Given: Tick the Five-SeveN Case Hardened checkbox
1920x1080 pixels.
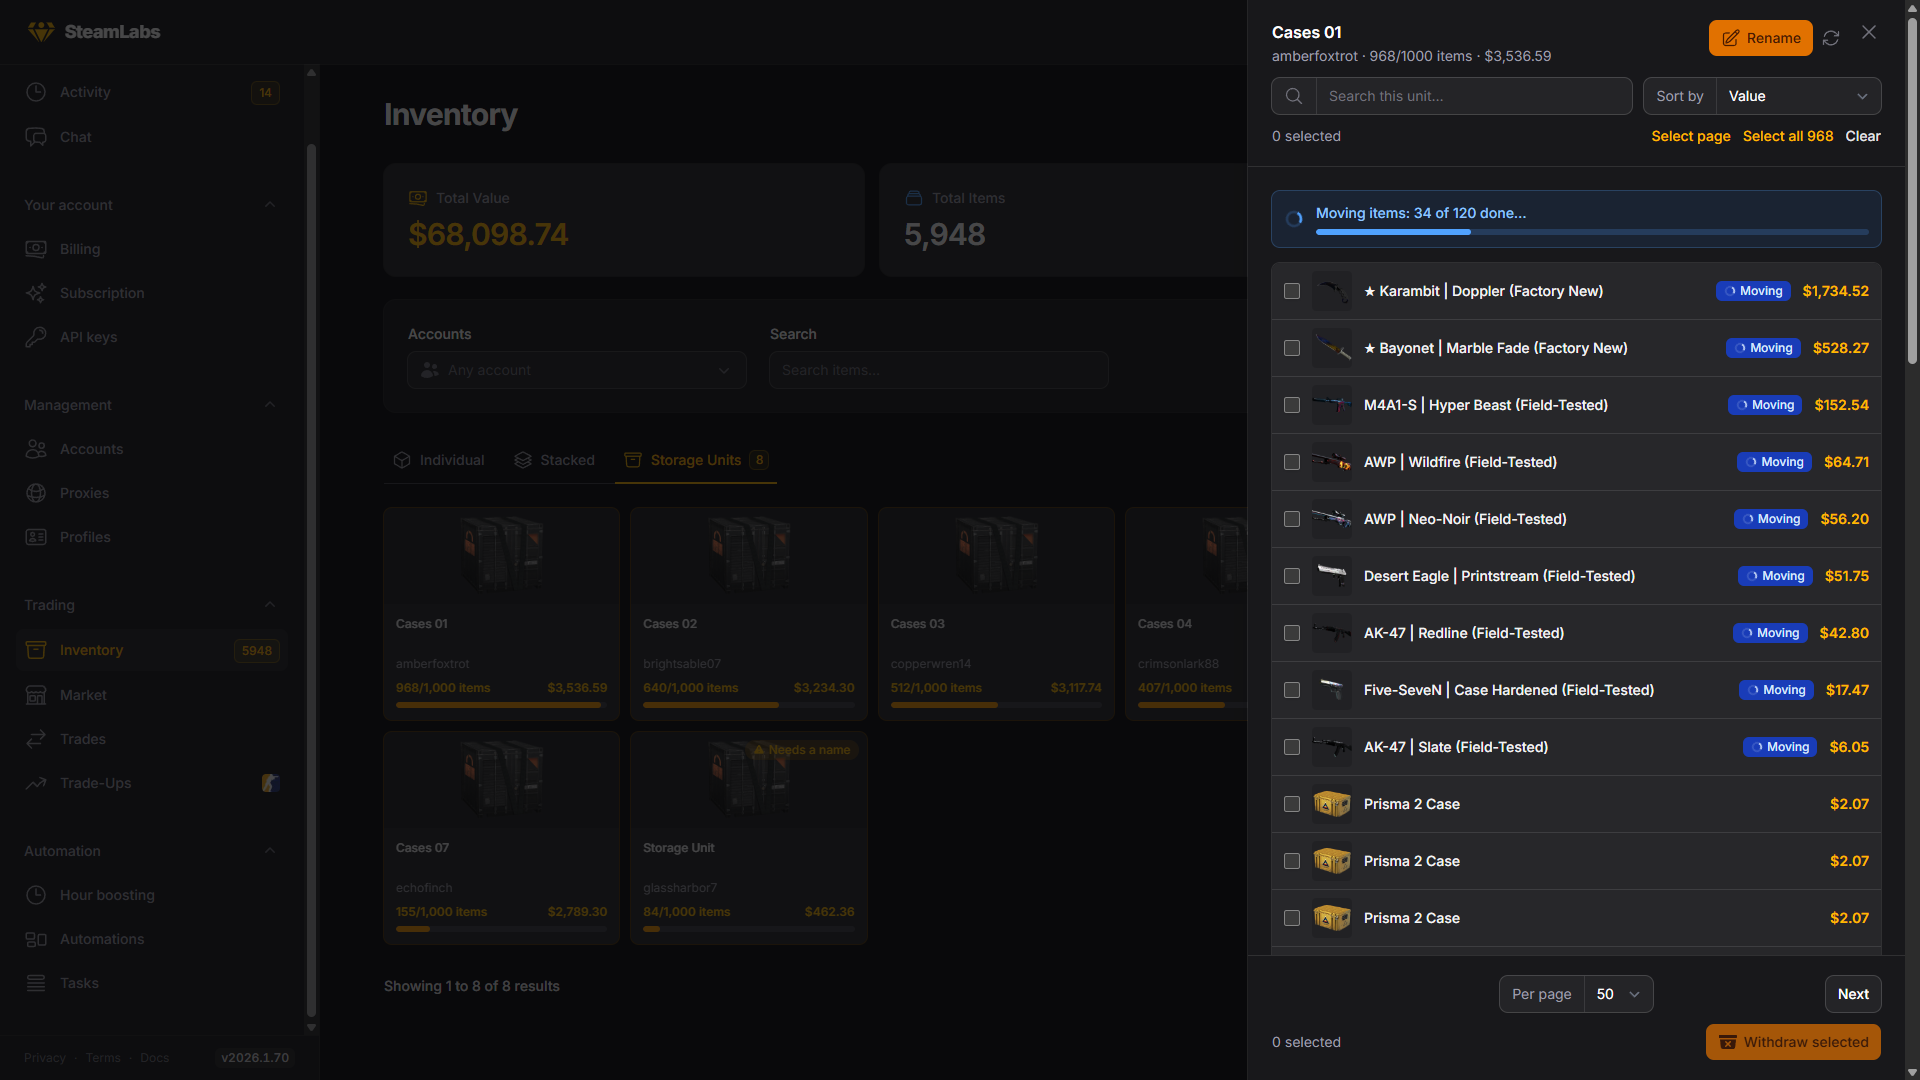Looking at the screenshot, I should pyautogui.click(x=1292, y=690).
